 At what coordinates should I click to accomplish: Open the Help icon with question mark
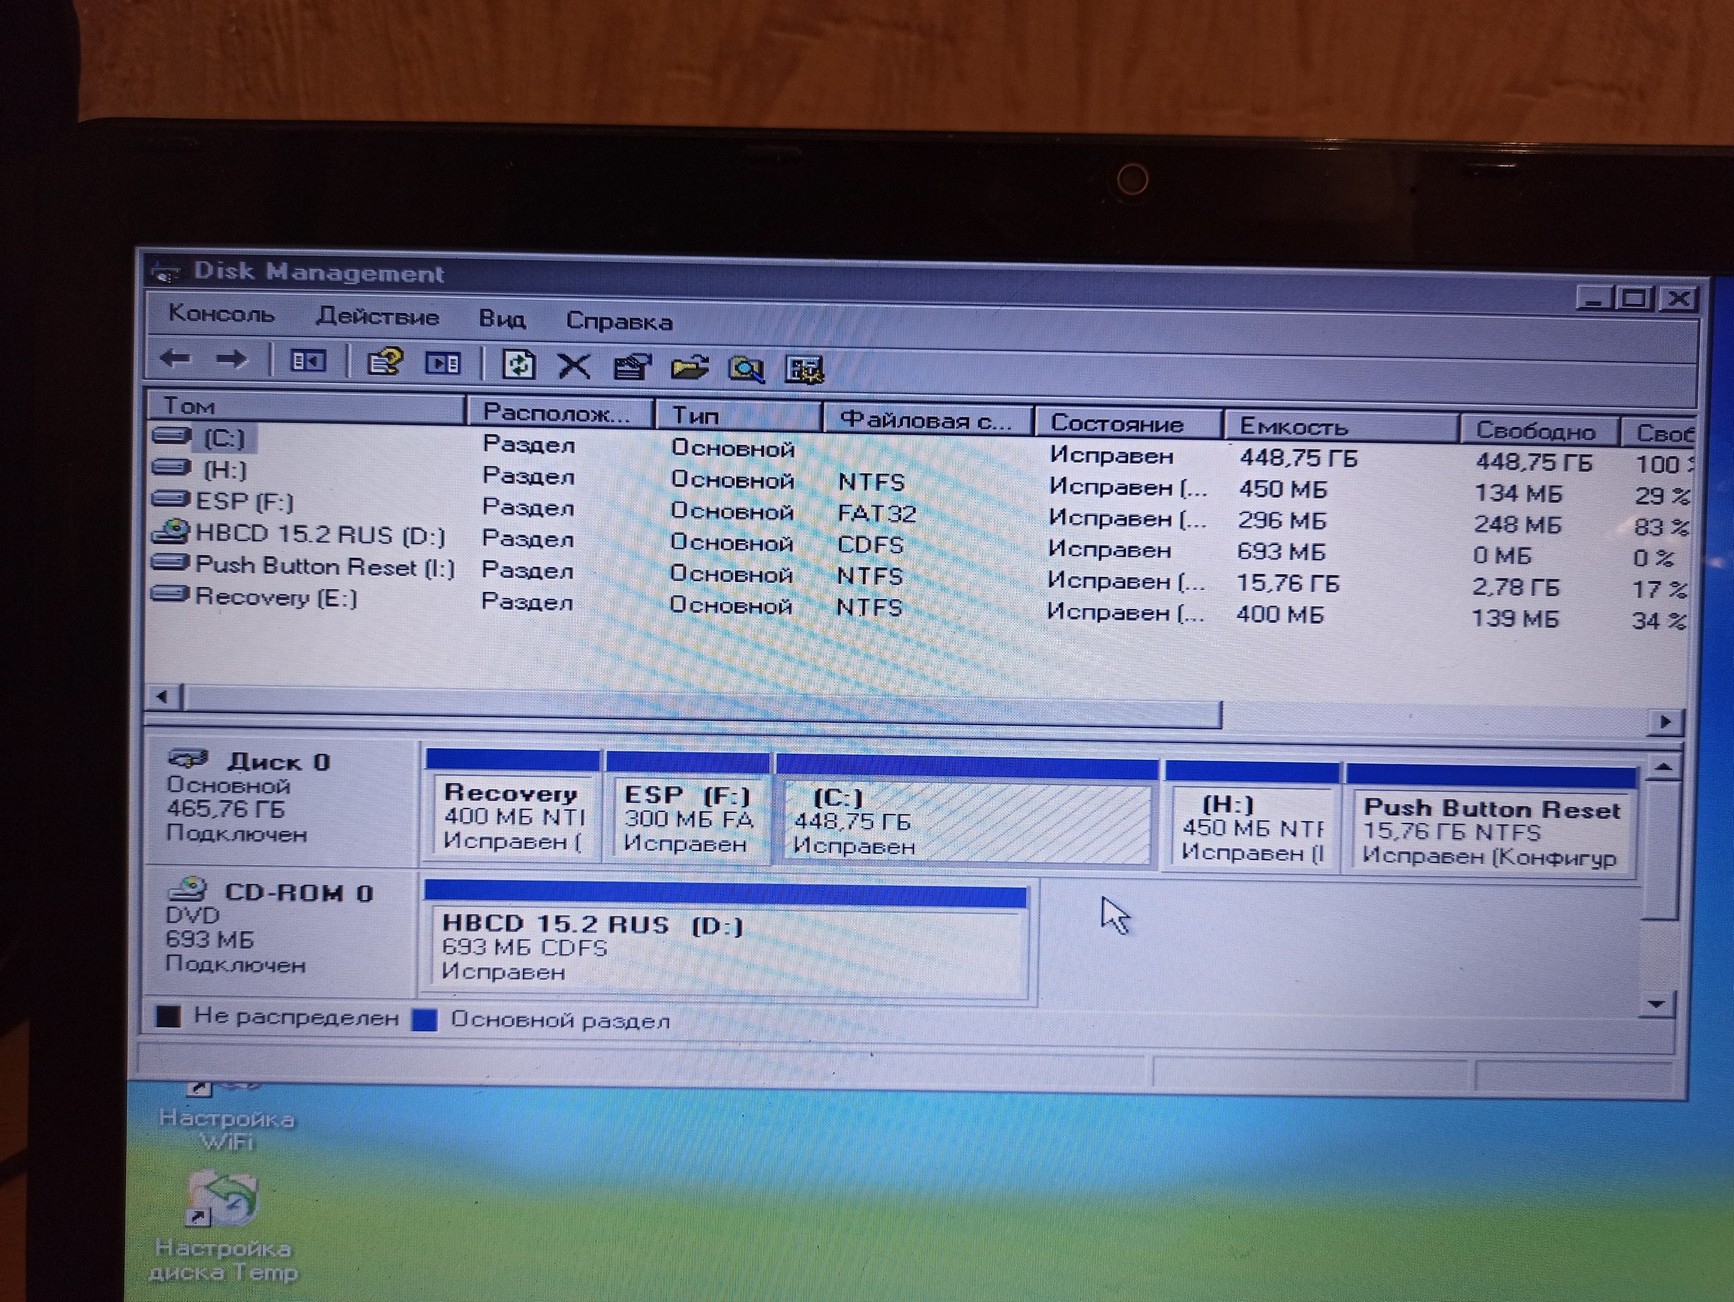384,362
